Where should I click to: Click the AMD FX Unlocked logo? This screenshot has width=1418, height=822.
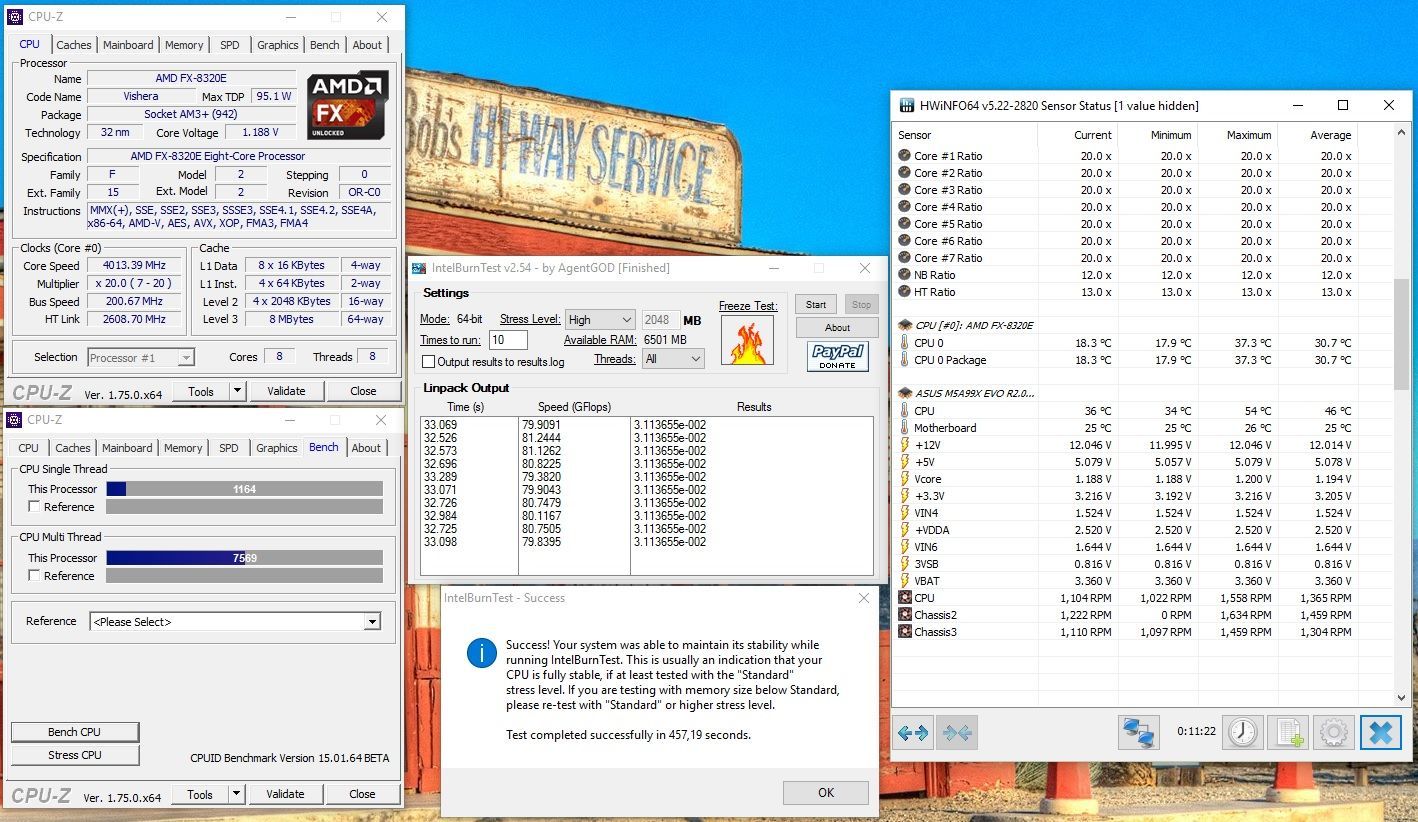(348, 104)
